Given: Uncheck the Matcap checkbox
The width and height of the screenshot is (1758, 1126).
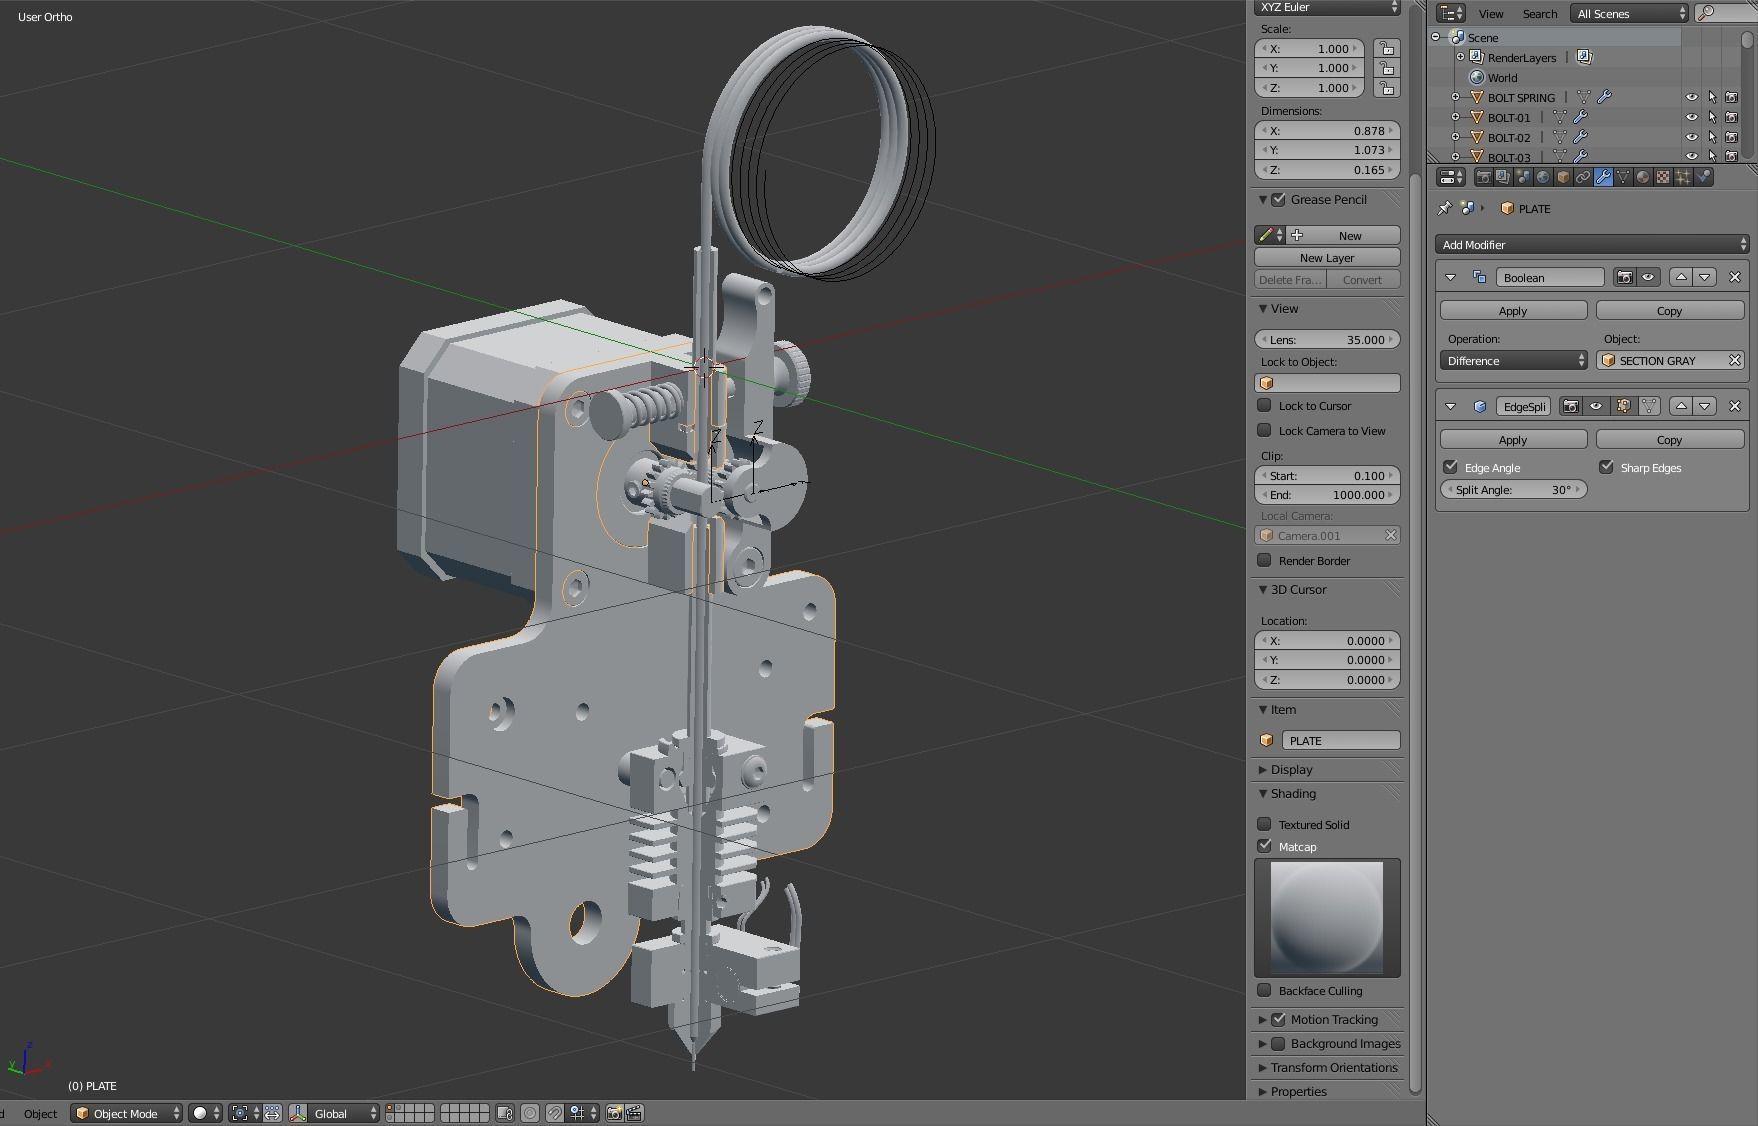Looking at the screenshot, I should (x=1264, y=846).
